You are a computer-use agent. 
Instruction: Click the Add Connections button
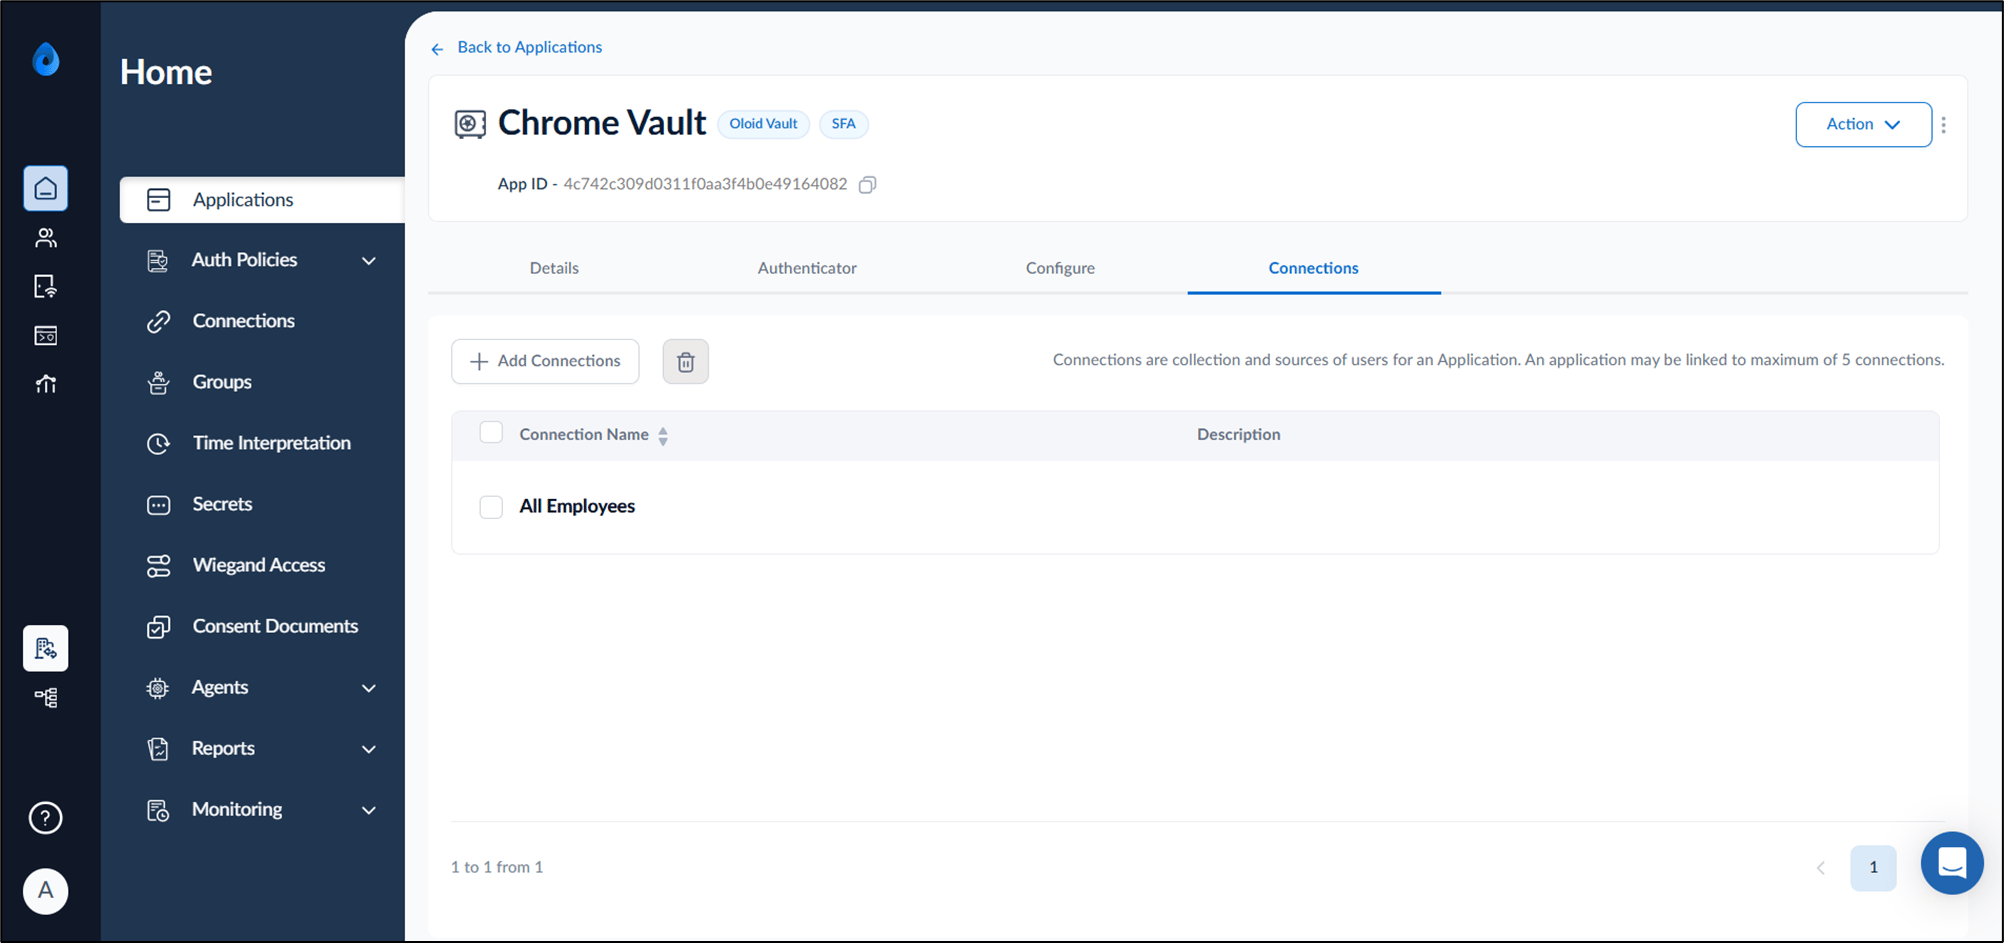pos(545,361)
